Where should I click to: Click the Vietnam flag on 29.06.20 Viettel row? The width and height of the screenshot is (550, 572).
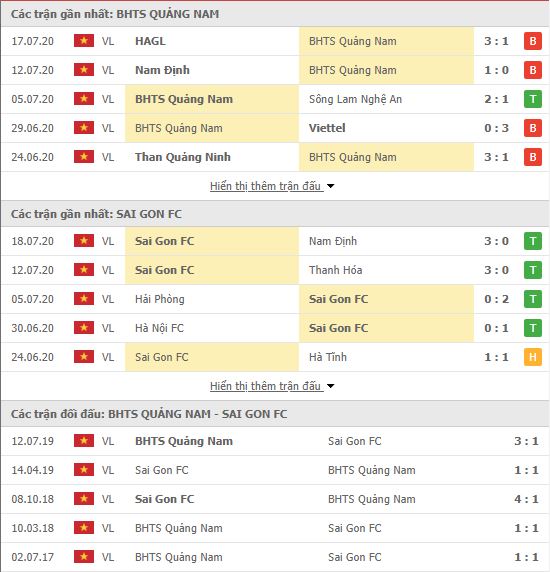84,128
